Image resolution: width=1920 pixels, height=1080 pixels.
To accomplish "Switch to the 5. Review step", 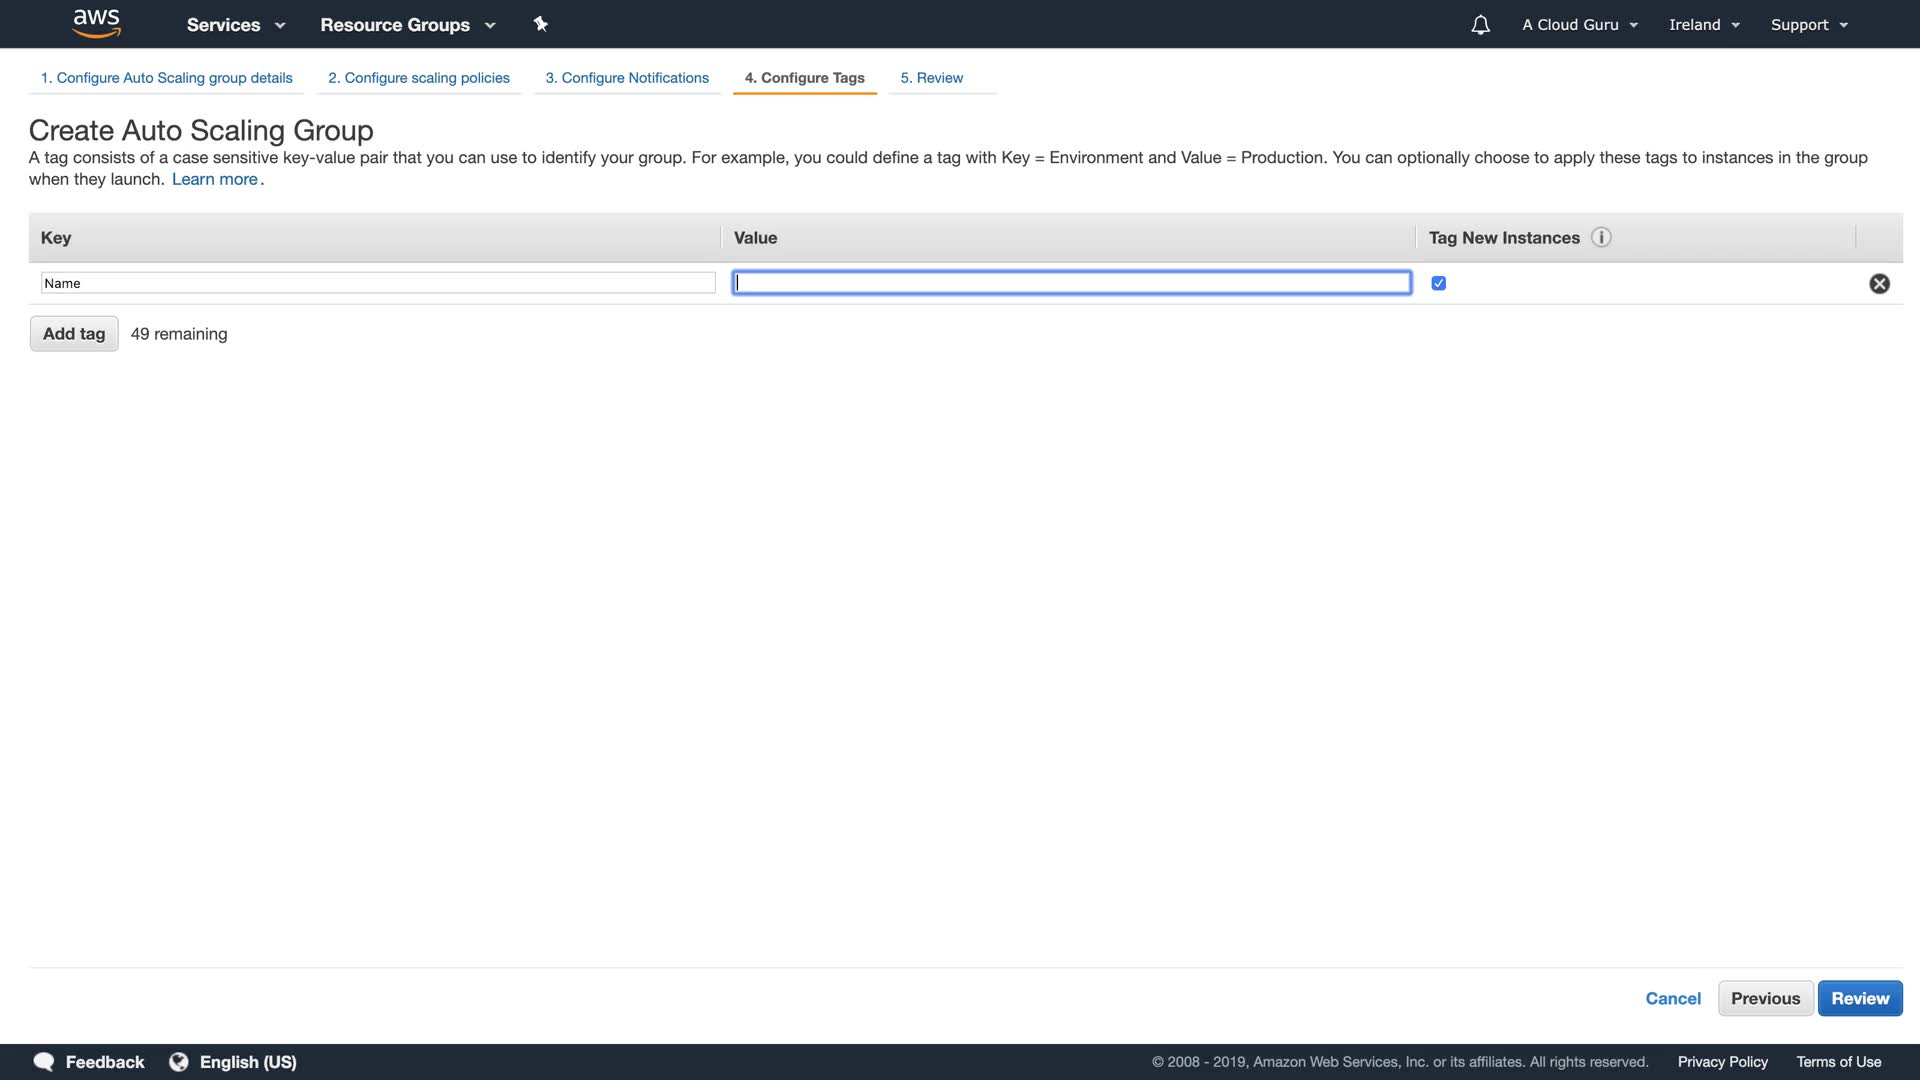I will (x=931, y=78).
